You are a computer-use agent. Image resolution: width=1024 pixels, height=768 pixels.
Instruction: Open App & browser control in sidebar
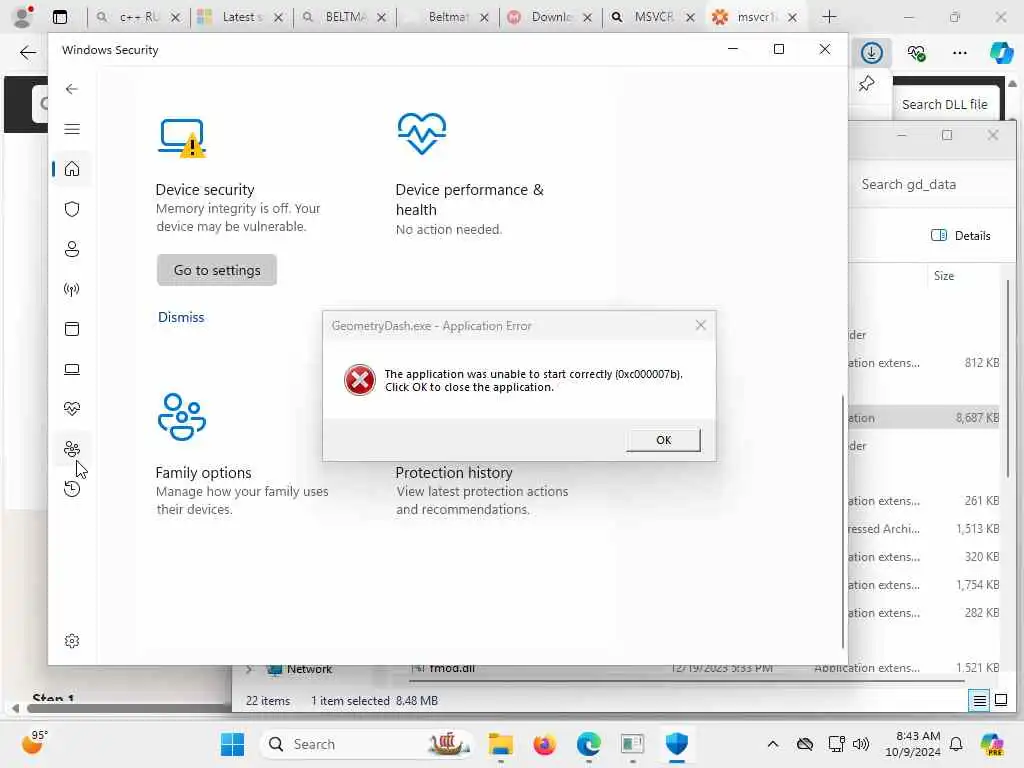click(72, 328)
